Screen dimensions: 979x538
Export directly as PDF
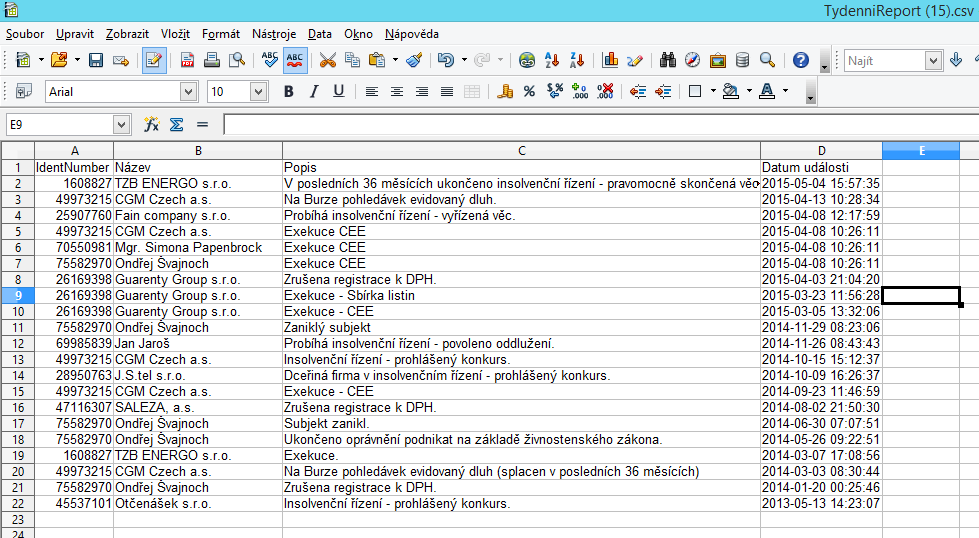[187, 61]
